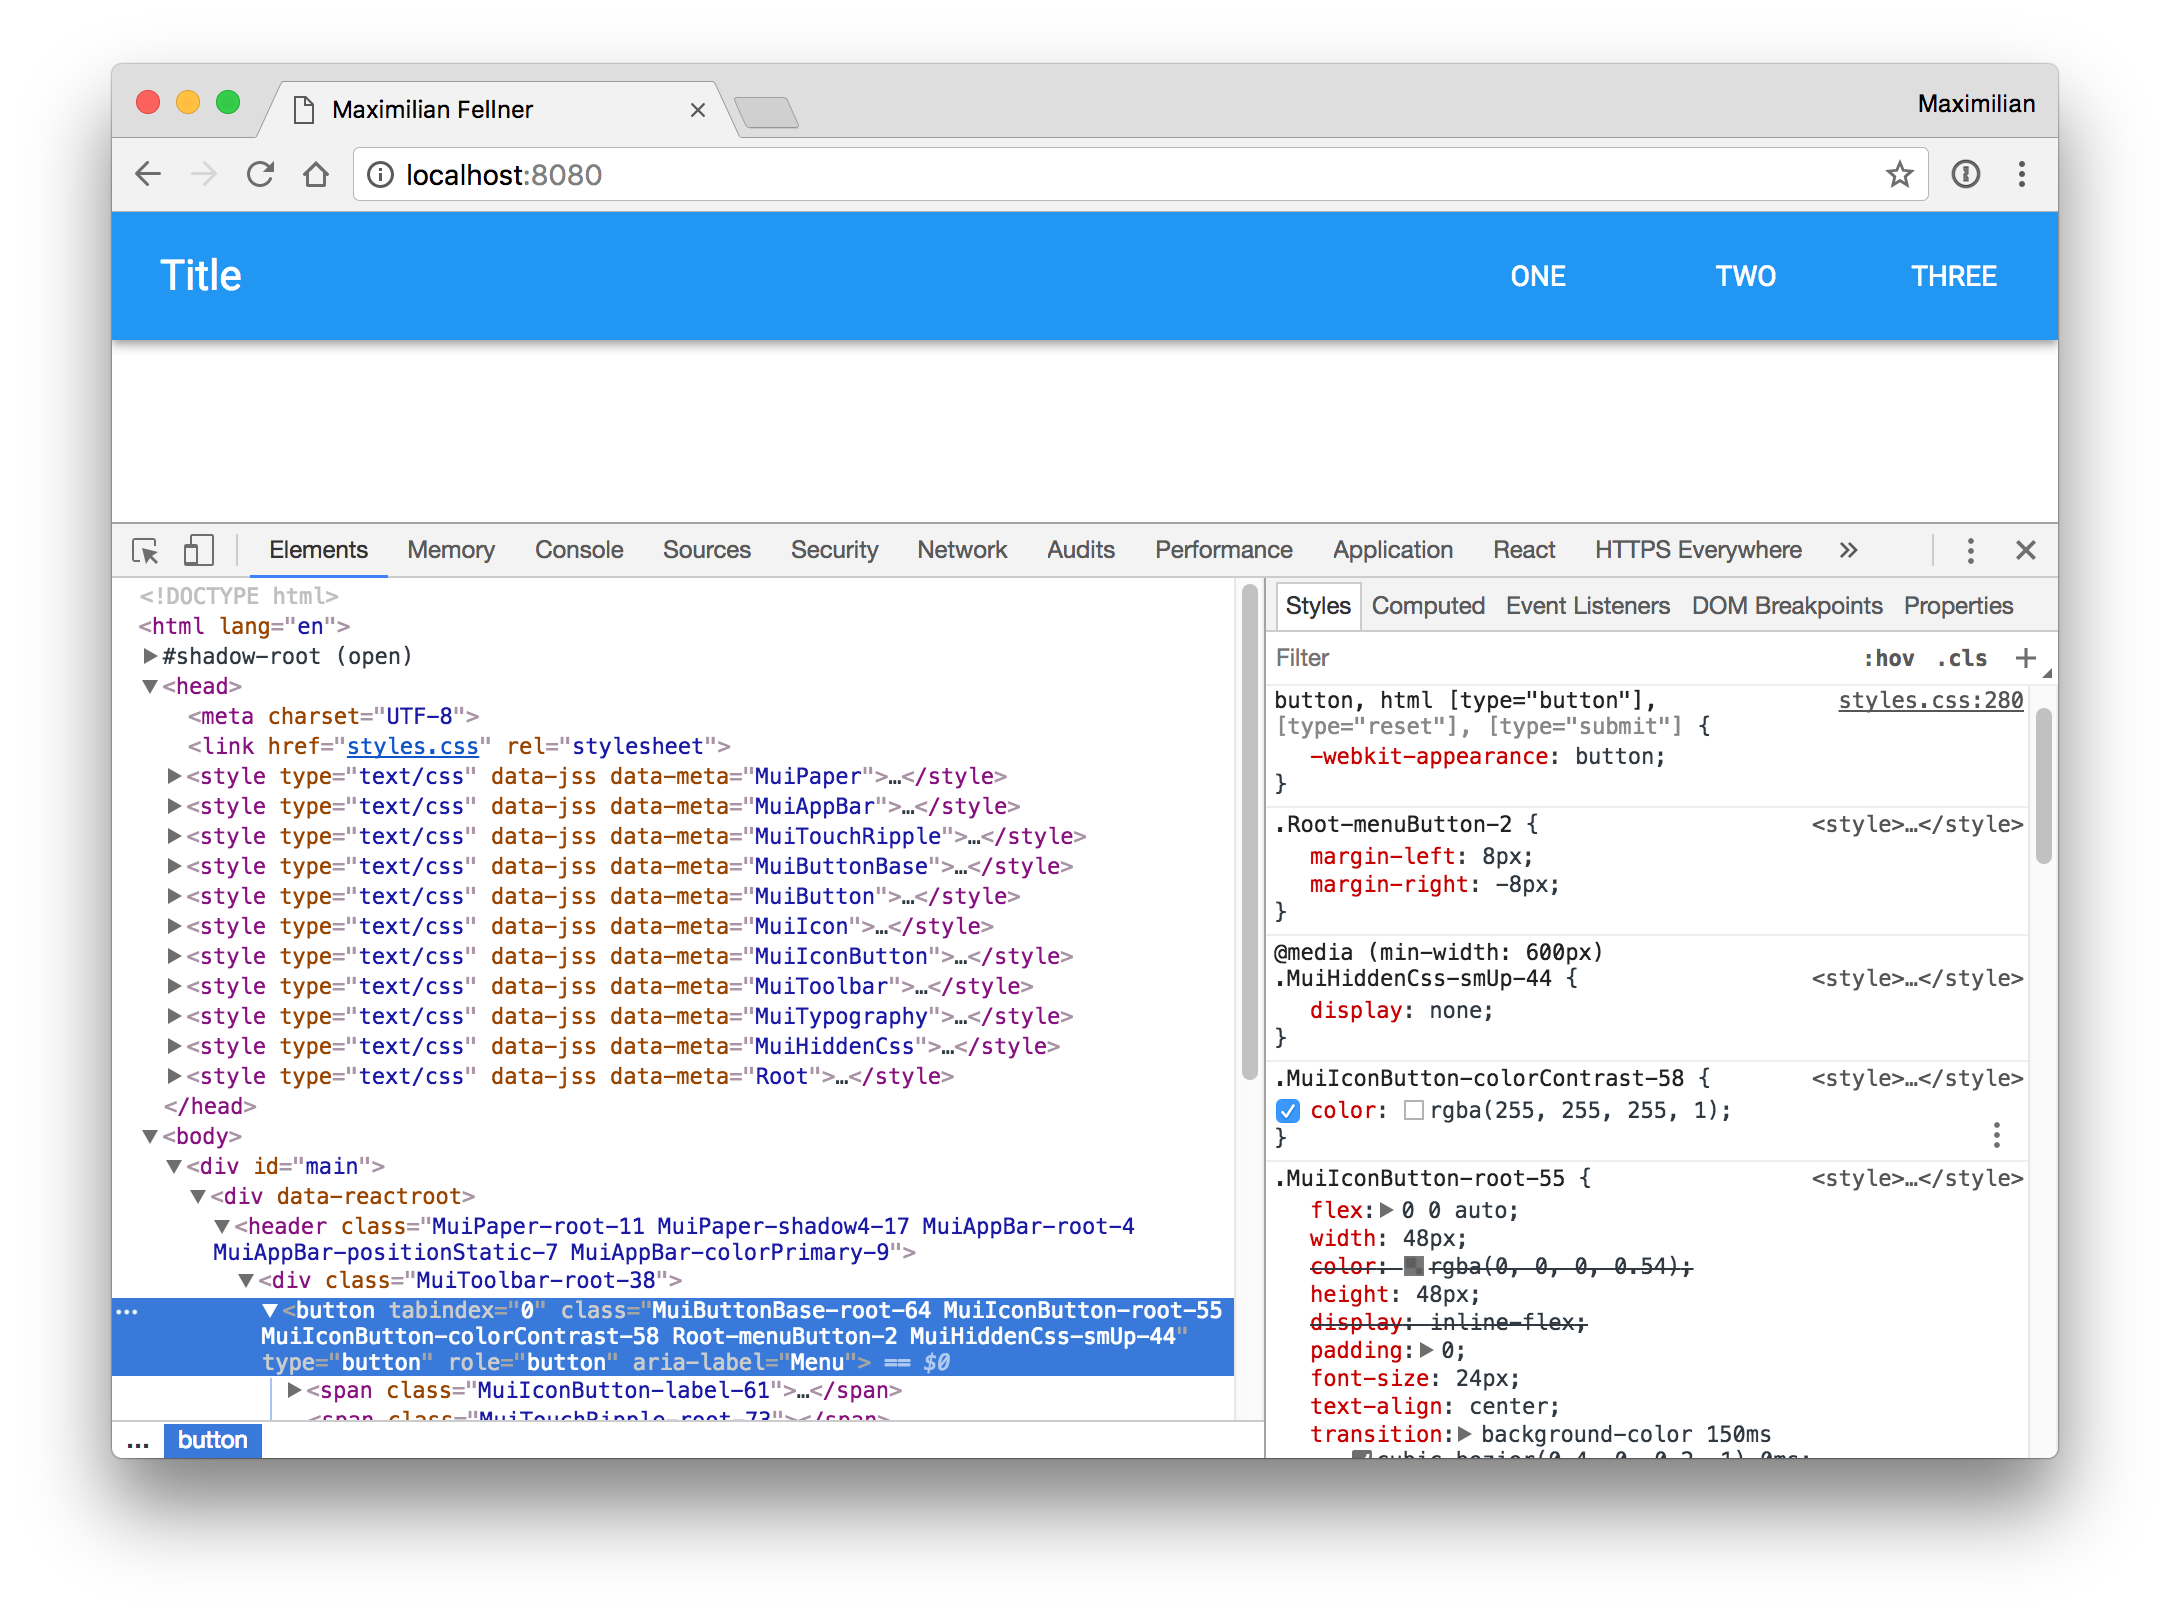Image resolution: width=2170 pixels, height=1618 pixels.
Task: Click the back navigation arrow
Action: [148, 174]
